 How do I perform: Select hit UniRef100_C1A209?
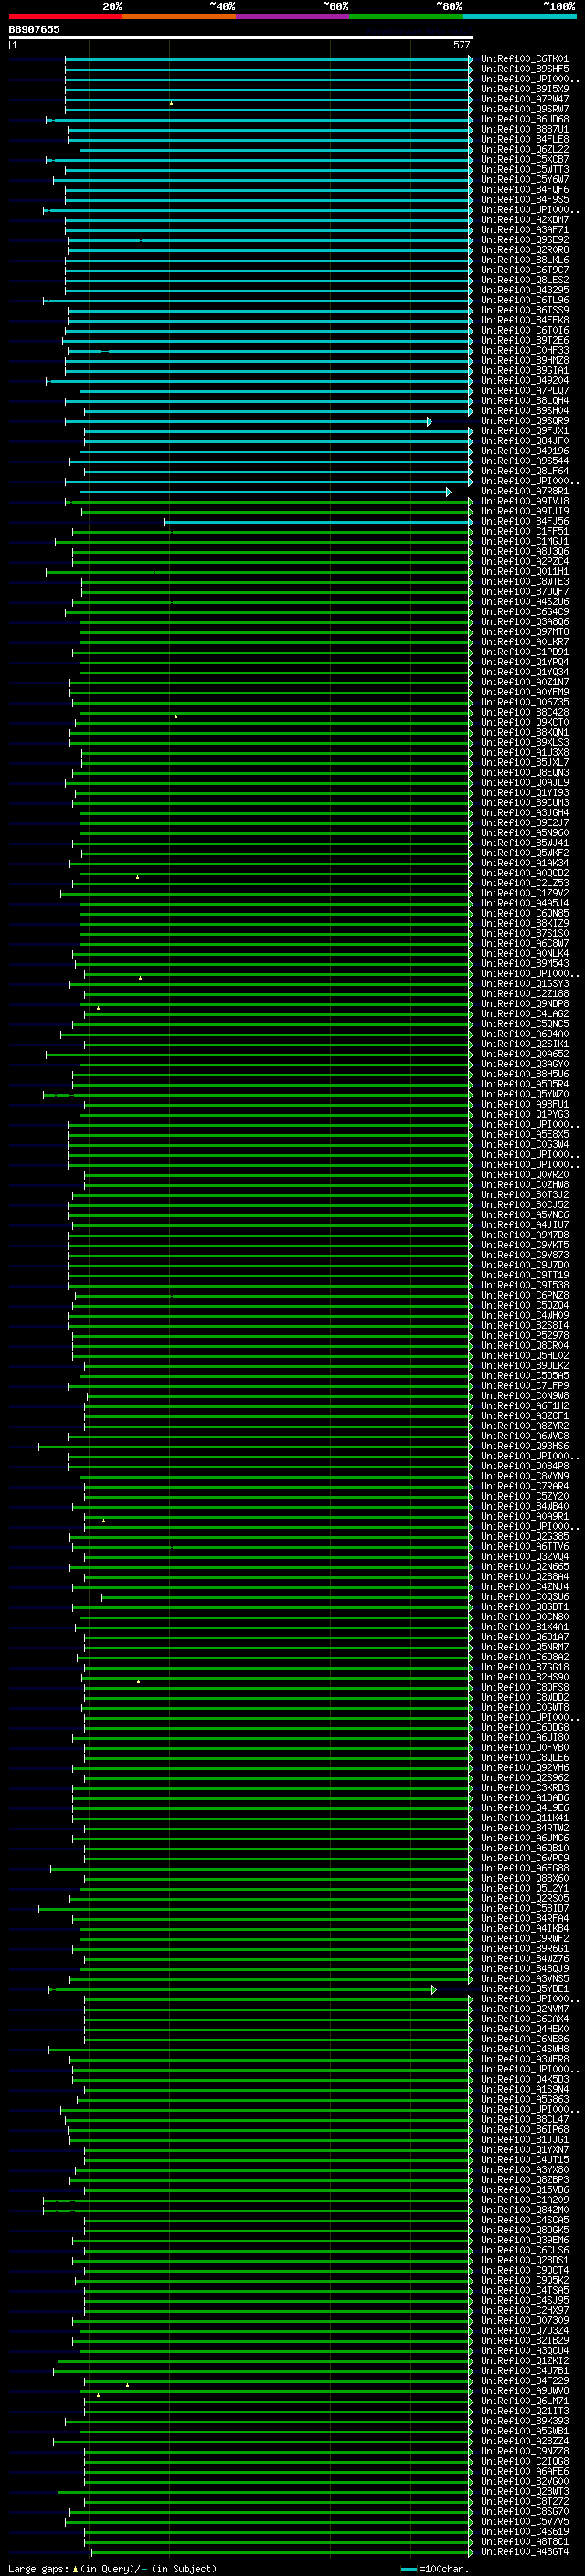point(524,2200)
